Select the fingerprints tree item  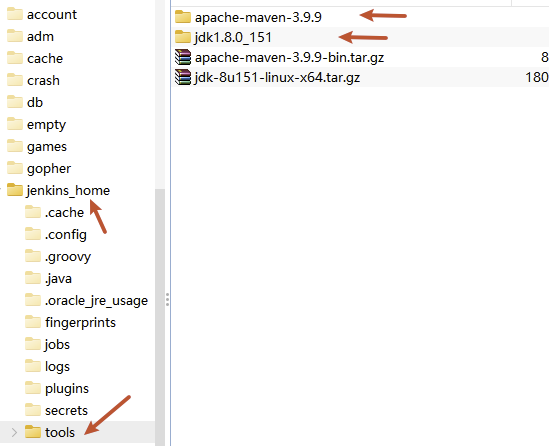point(70,322)
